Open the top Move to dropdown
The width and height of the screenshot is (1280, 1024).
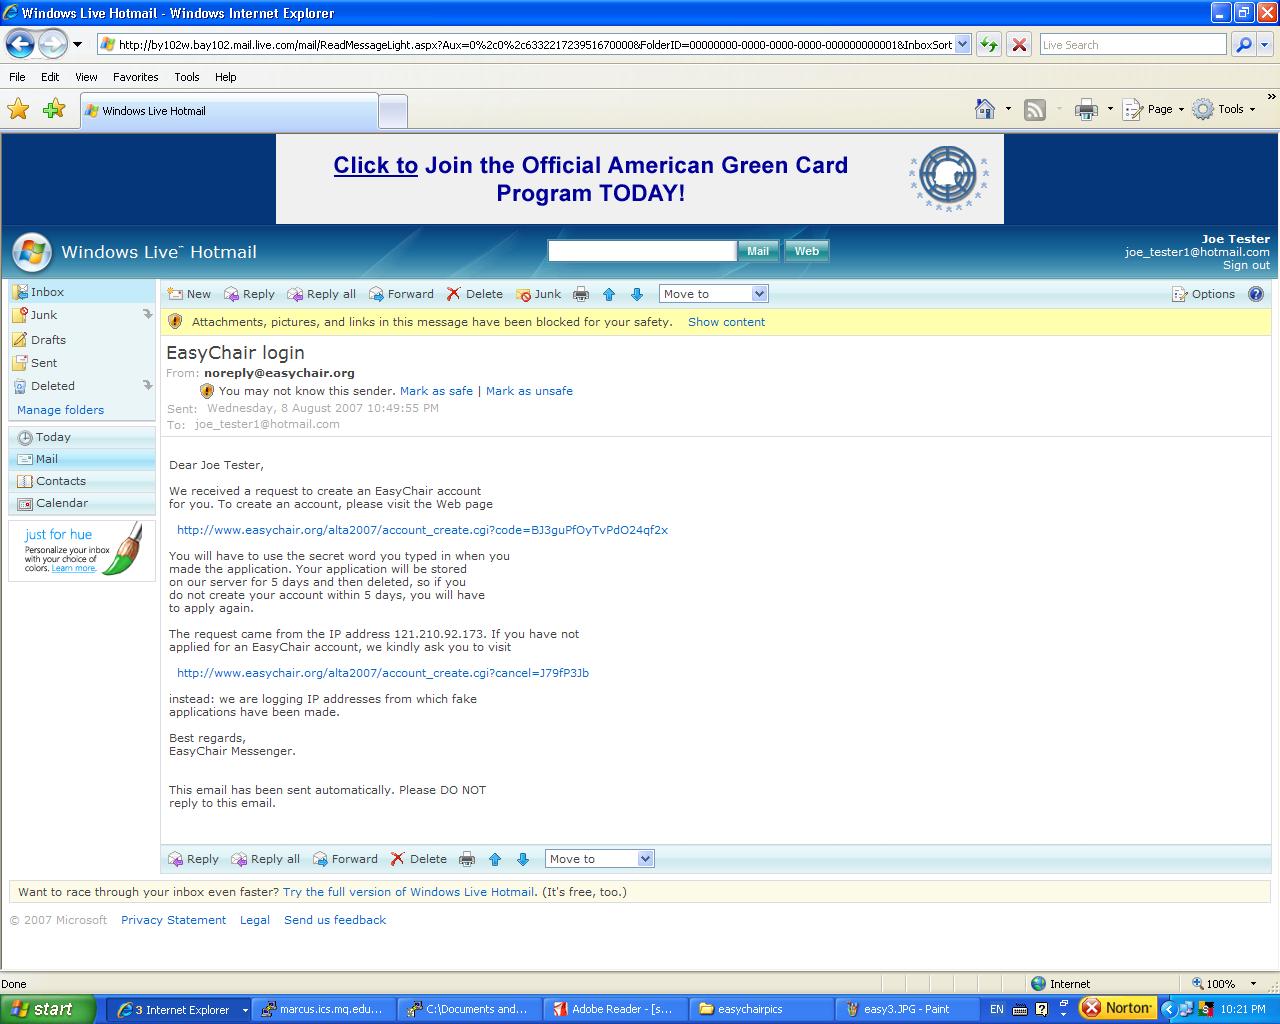coord(713,294)
